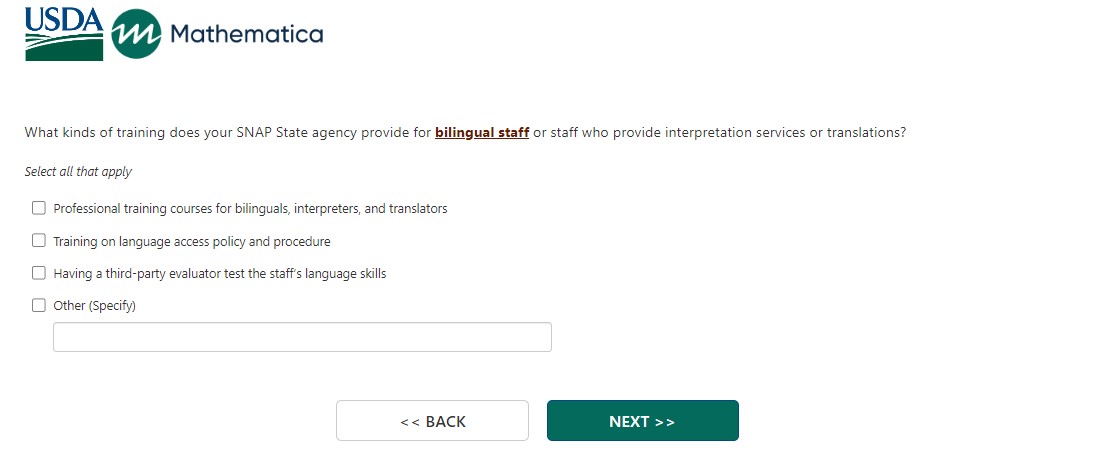
Task: Click the 'Having a third-party evaluator' label text
Action: point(220,273)
